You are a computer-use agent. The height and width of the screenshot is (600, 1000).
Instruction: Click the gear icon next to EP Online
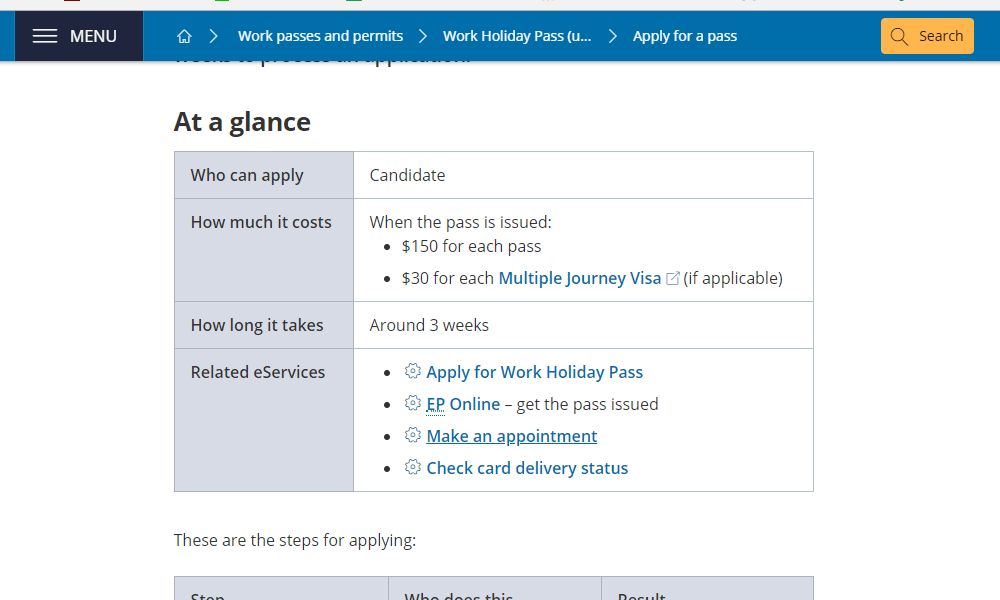point(413,404)
